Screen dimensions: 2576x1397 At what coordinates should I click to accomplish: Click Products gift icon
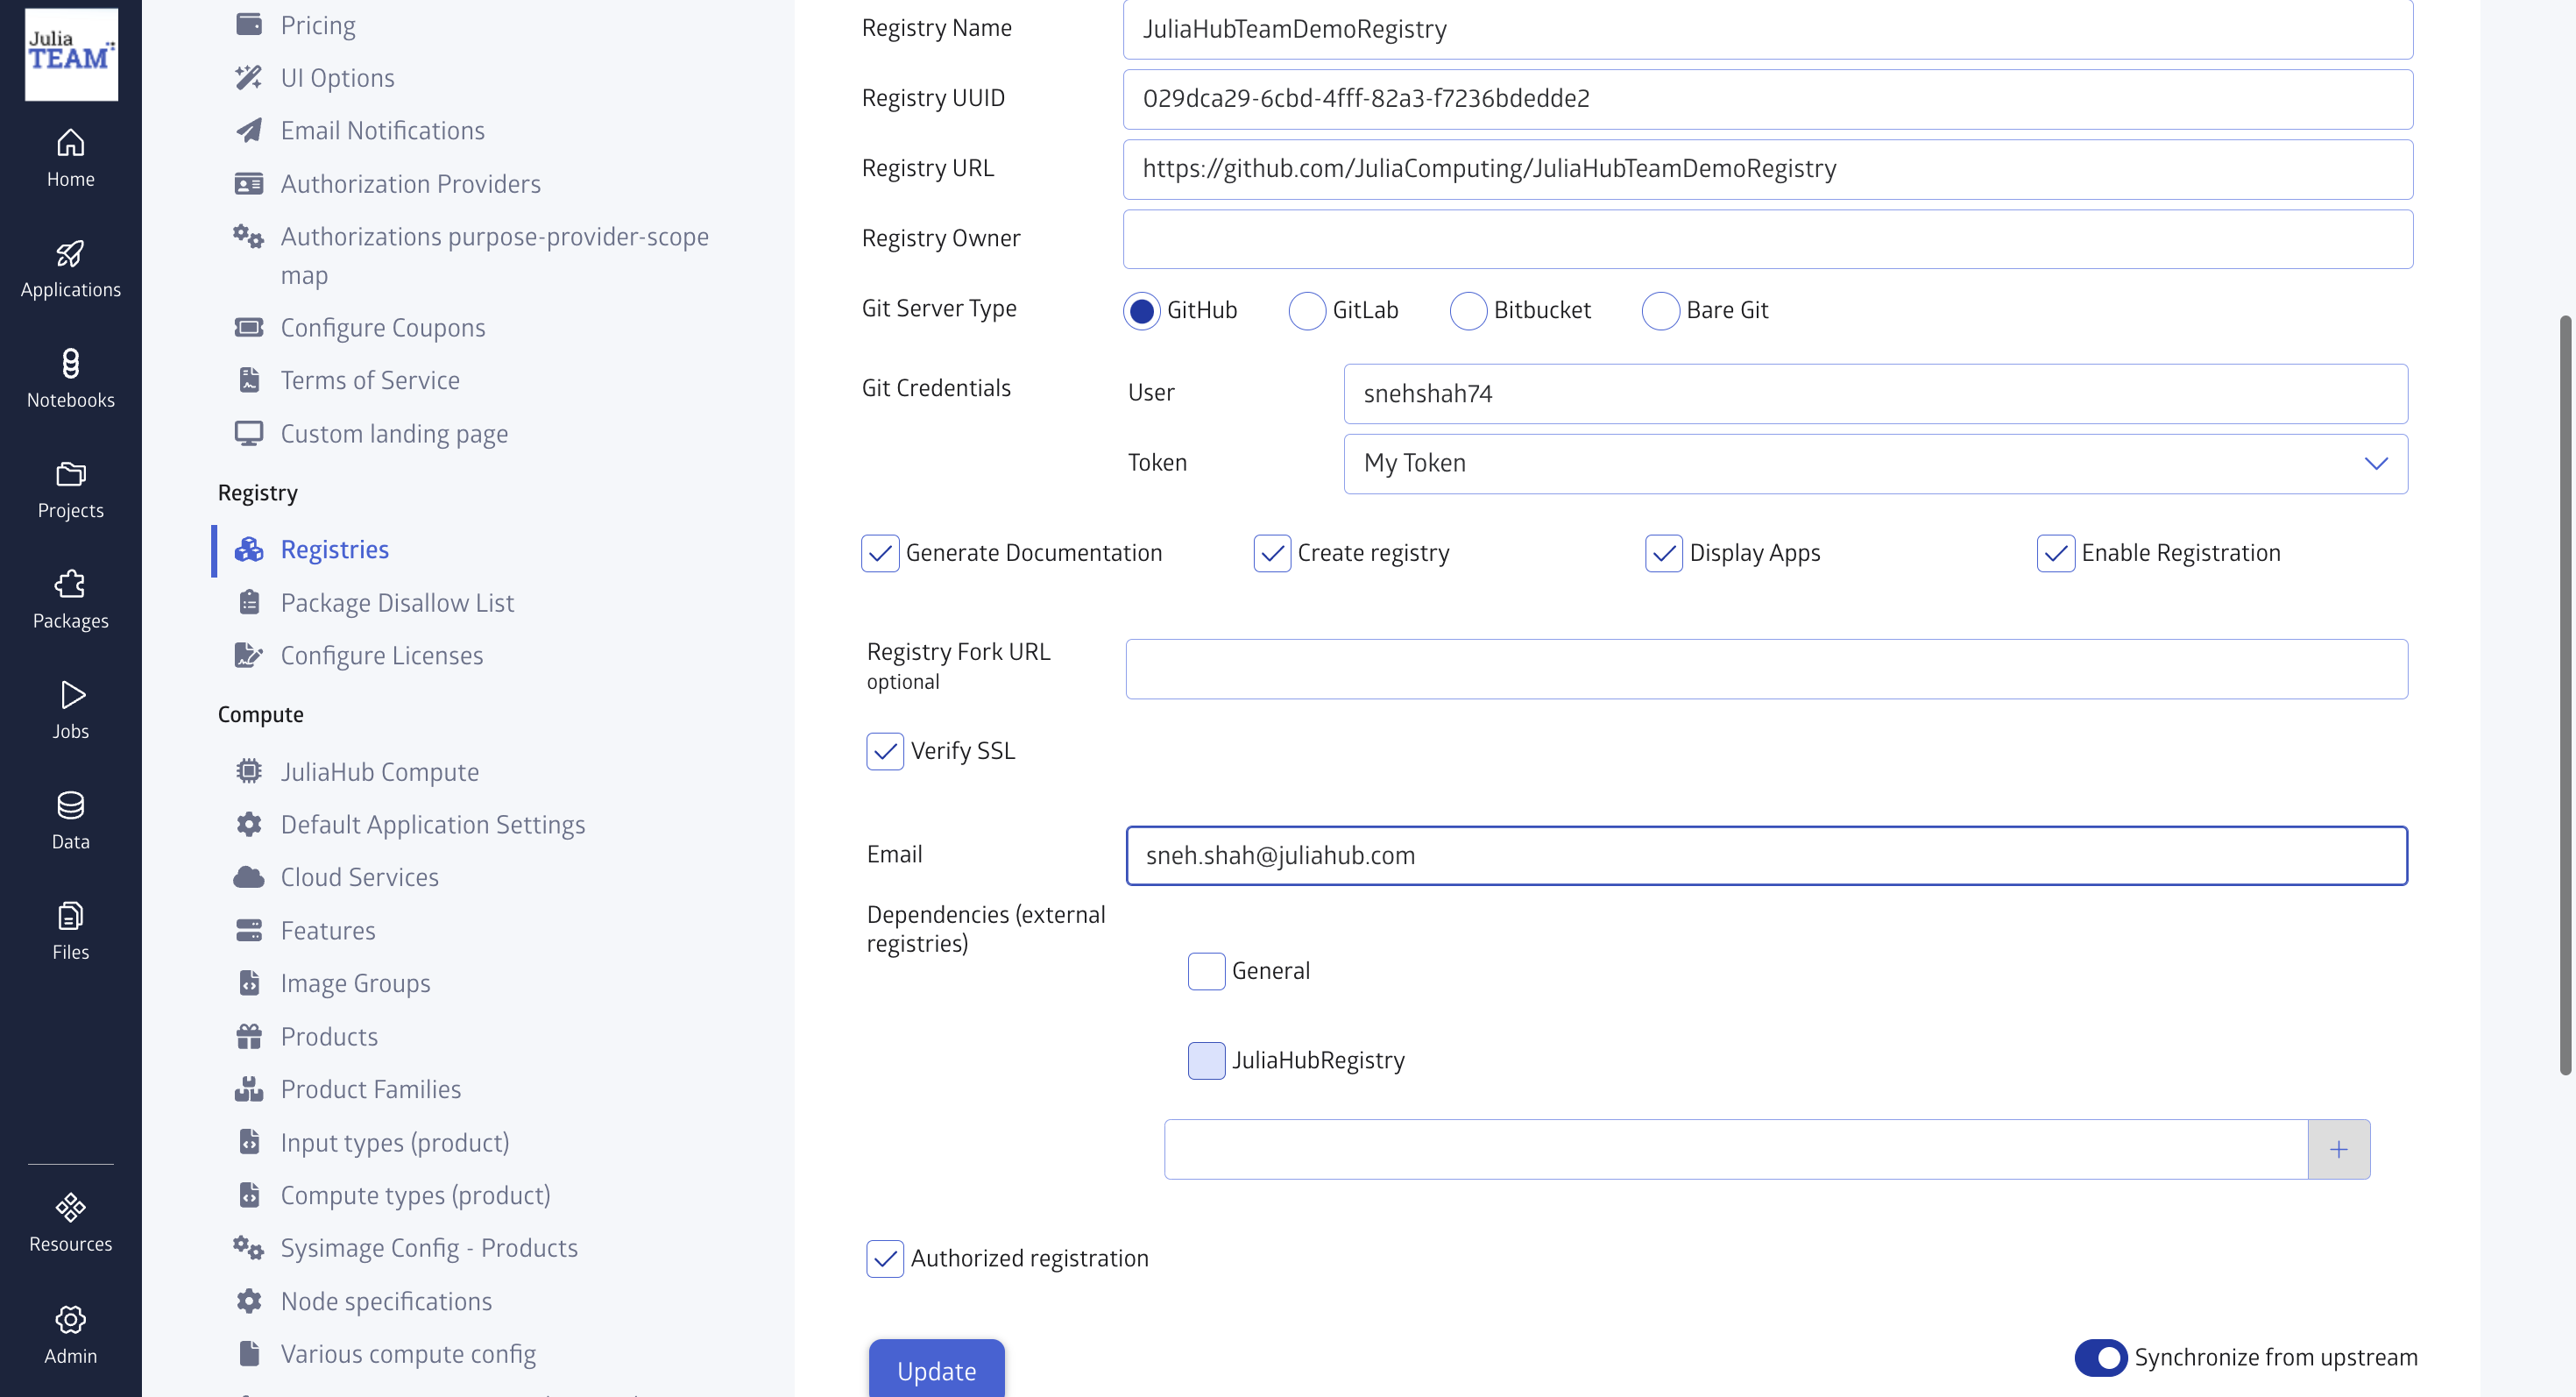tap(248, 1036)
